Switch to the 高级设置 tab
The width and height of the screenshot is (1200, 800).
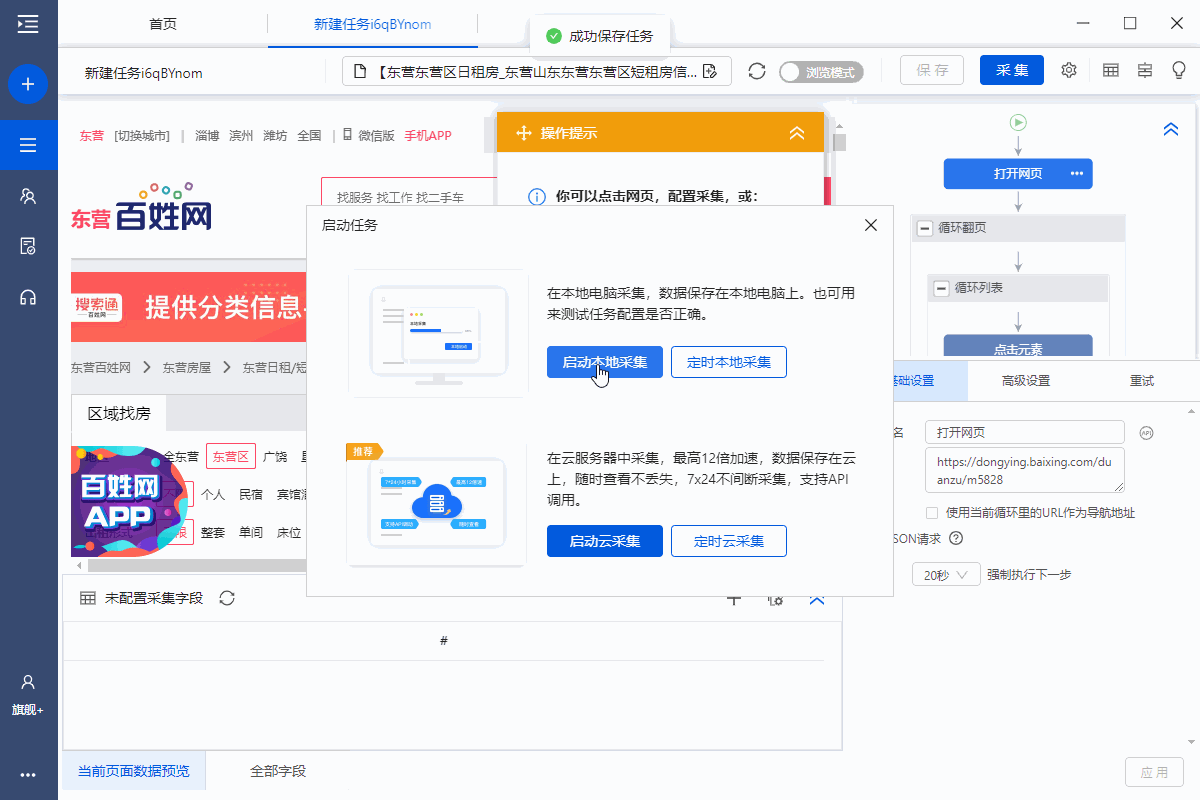point(1025,381)
